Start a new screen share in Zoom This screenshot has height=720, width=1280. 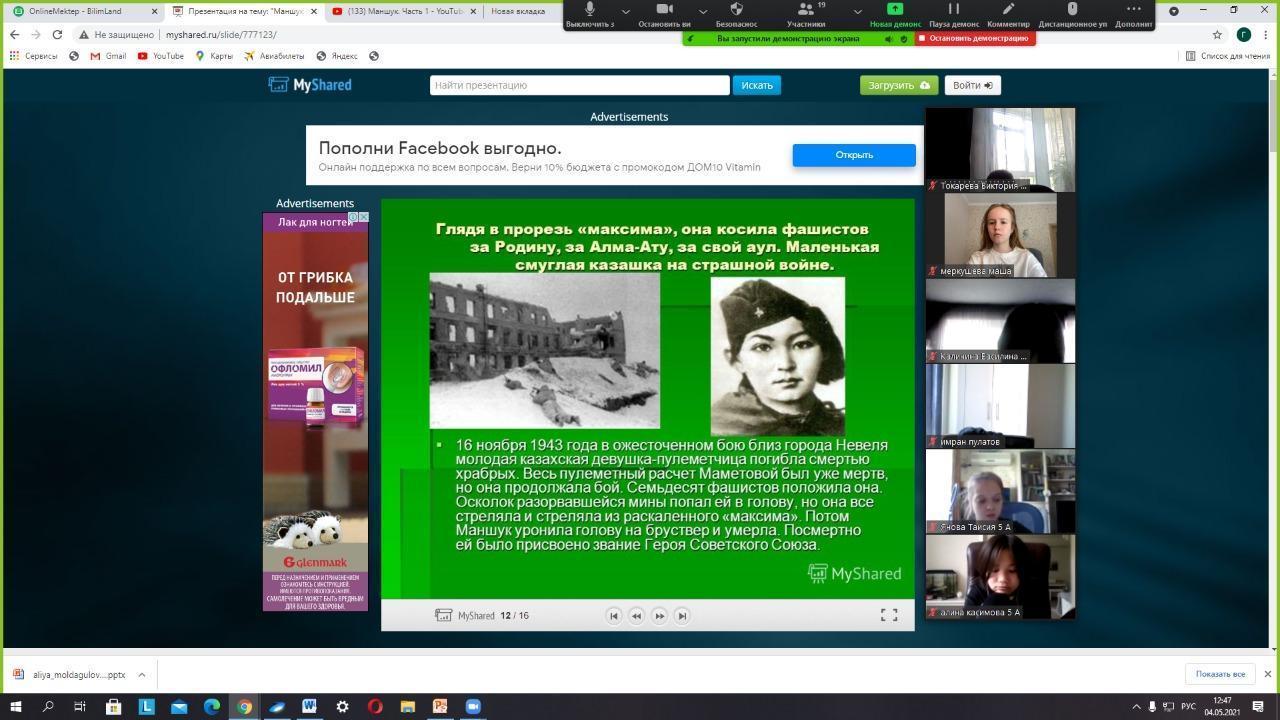tap(895, 12)
